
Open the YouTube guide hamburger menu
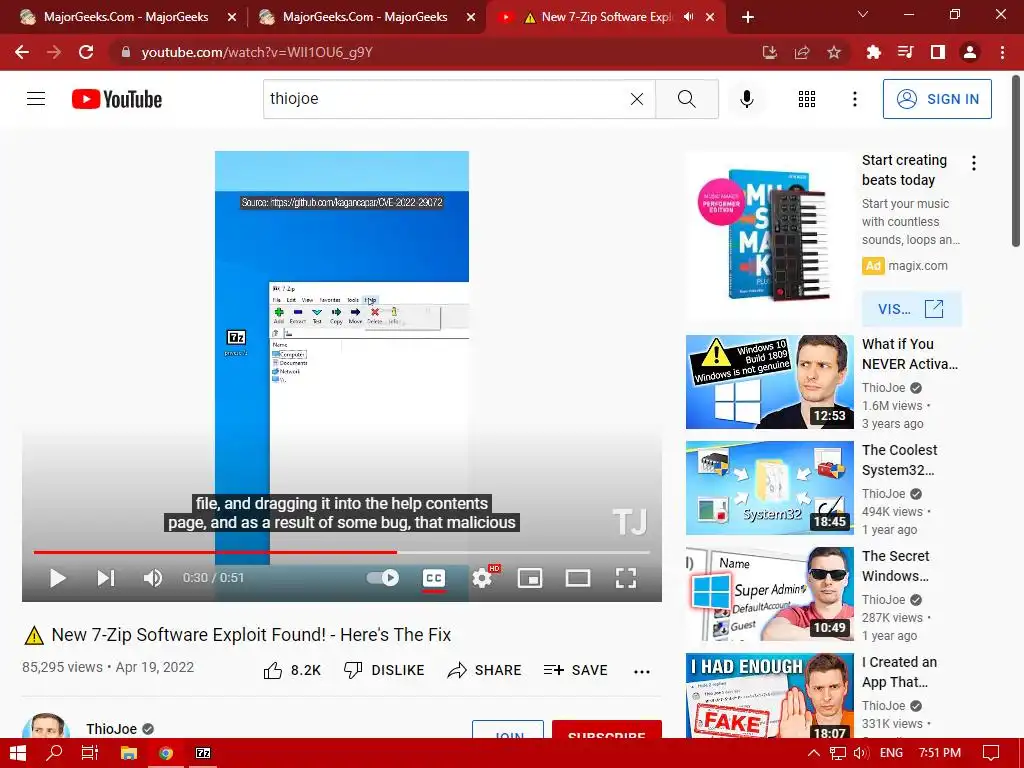[x=36, y=99]
